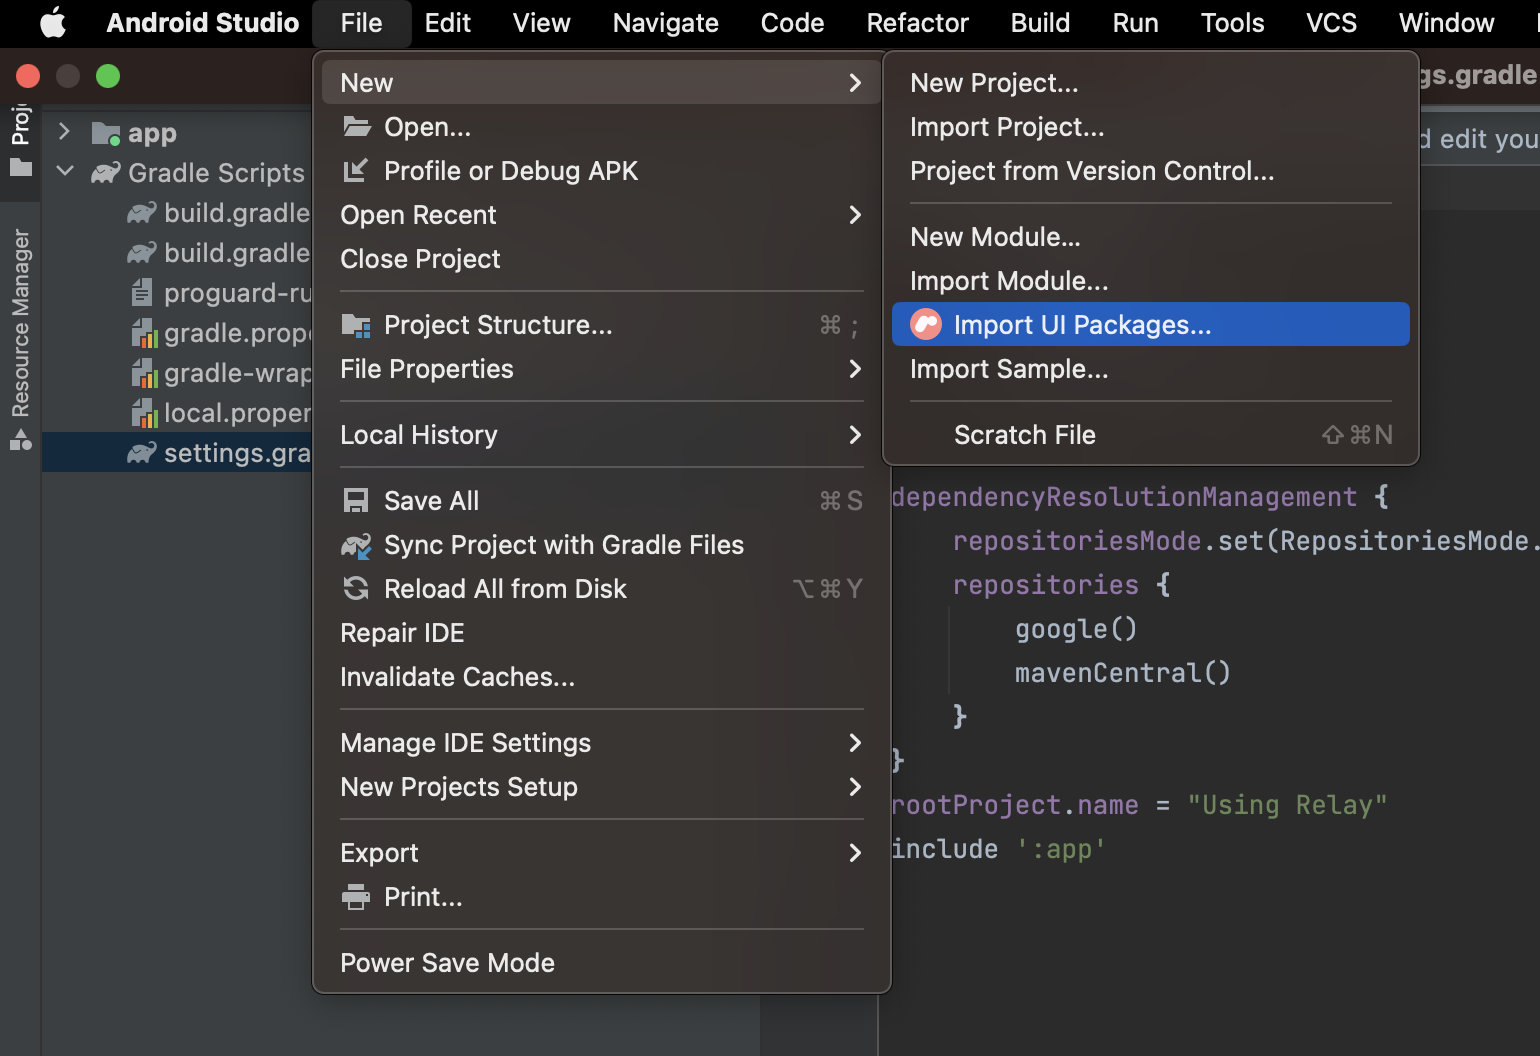The height and width of the screenshot is (1056, 1540).
Task: Click the Sync Project with Gradle Files elephant icon
Action: tap(356, 545)
